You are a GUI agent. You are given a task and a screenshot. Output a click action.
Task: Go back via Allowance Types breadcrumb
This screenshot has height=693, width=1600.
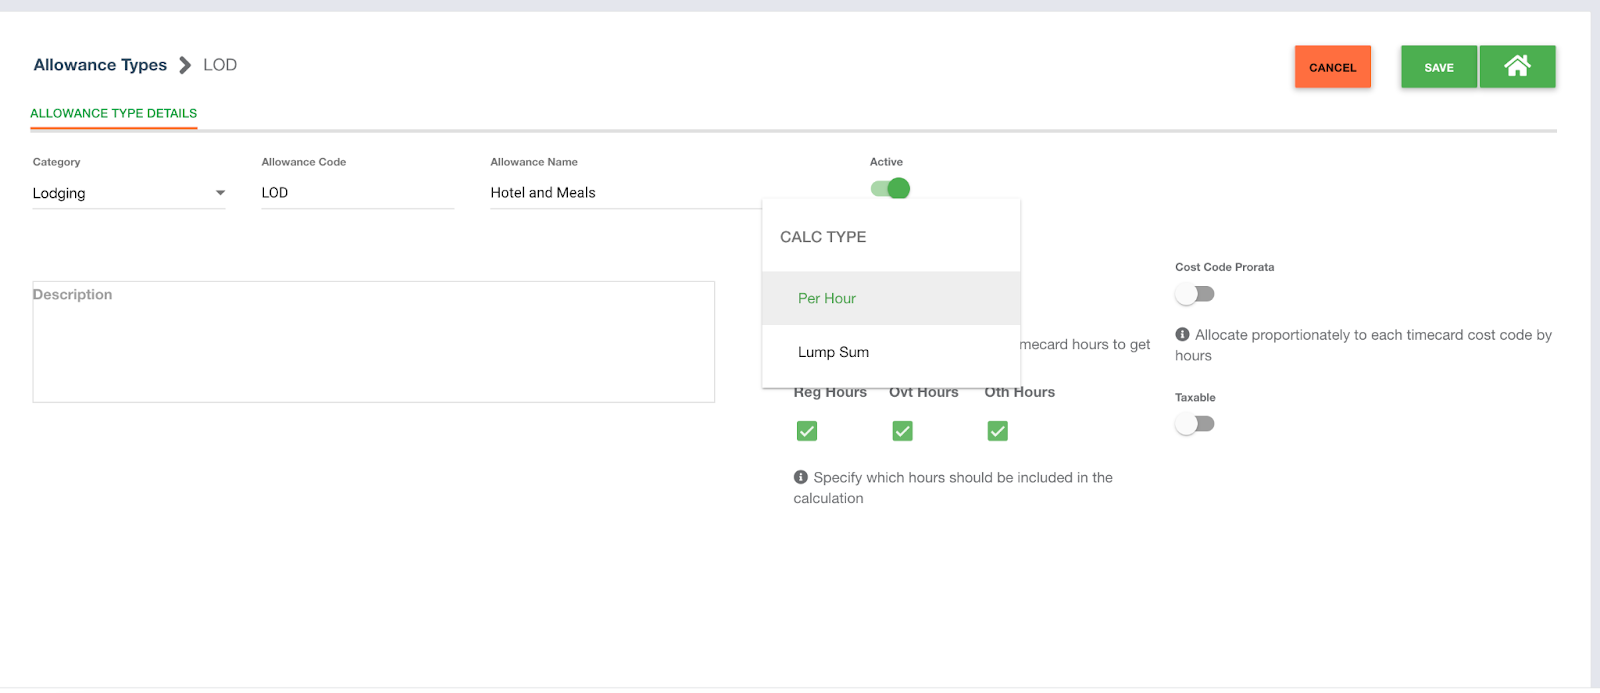click(x=100, y=65)
